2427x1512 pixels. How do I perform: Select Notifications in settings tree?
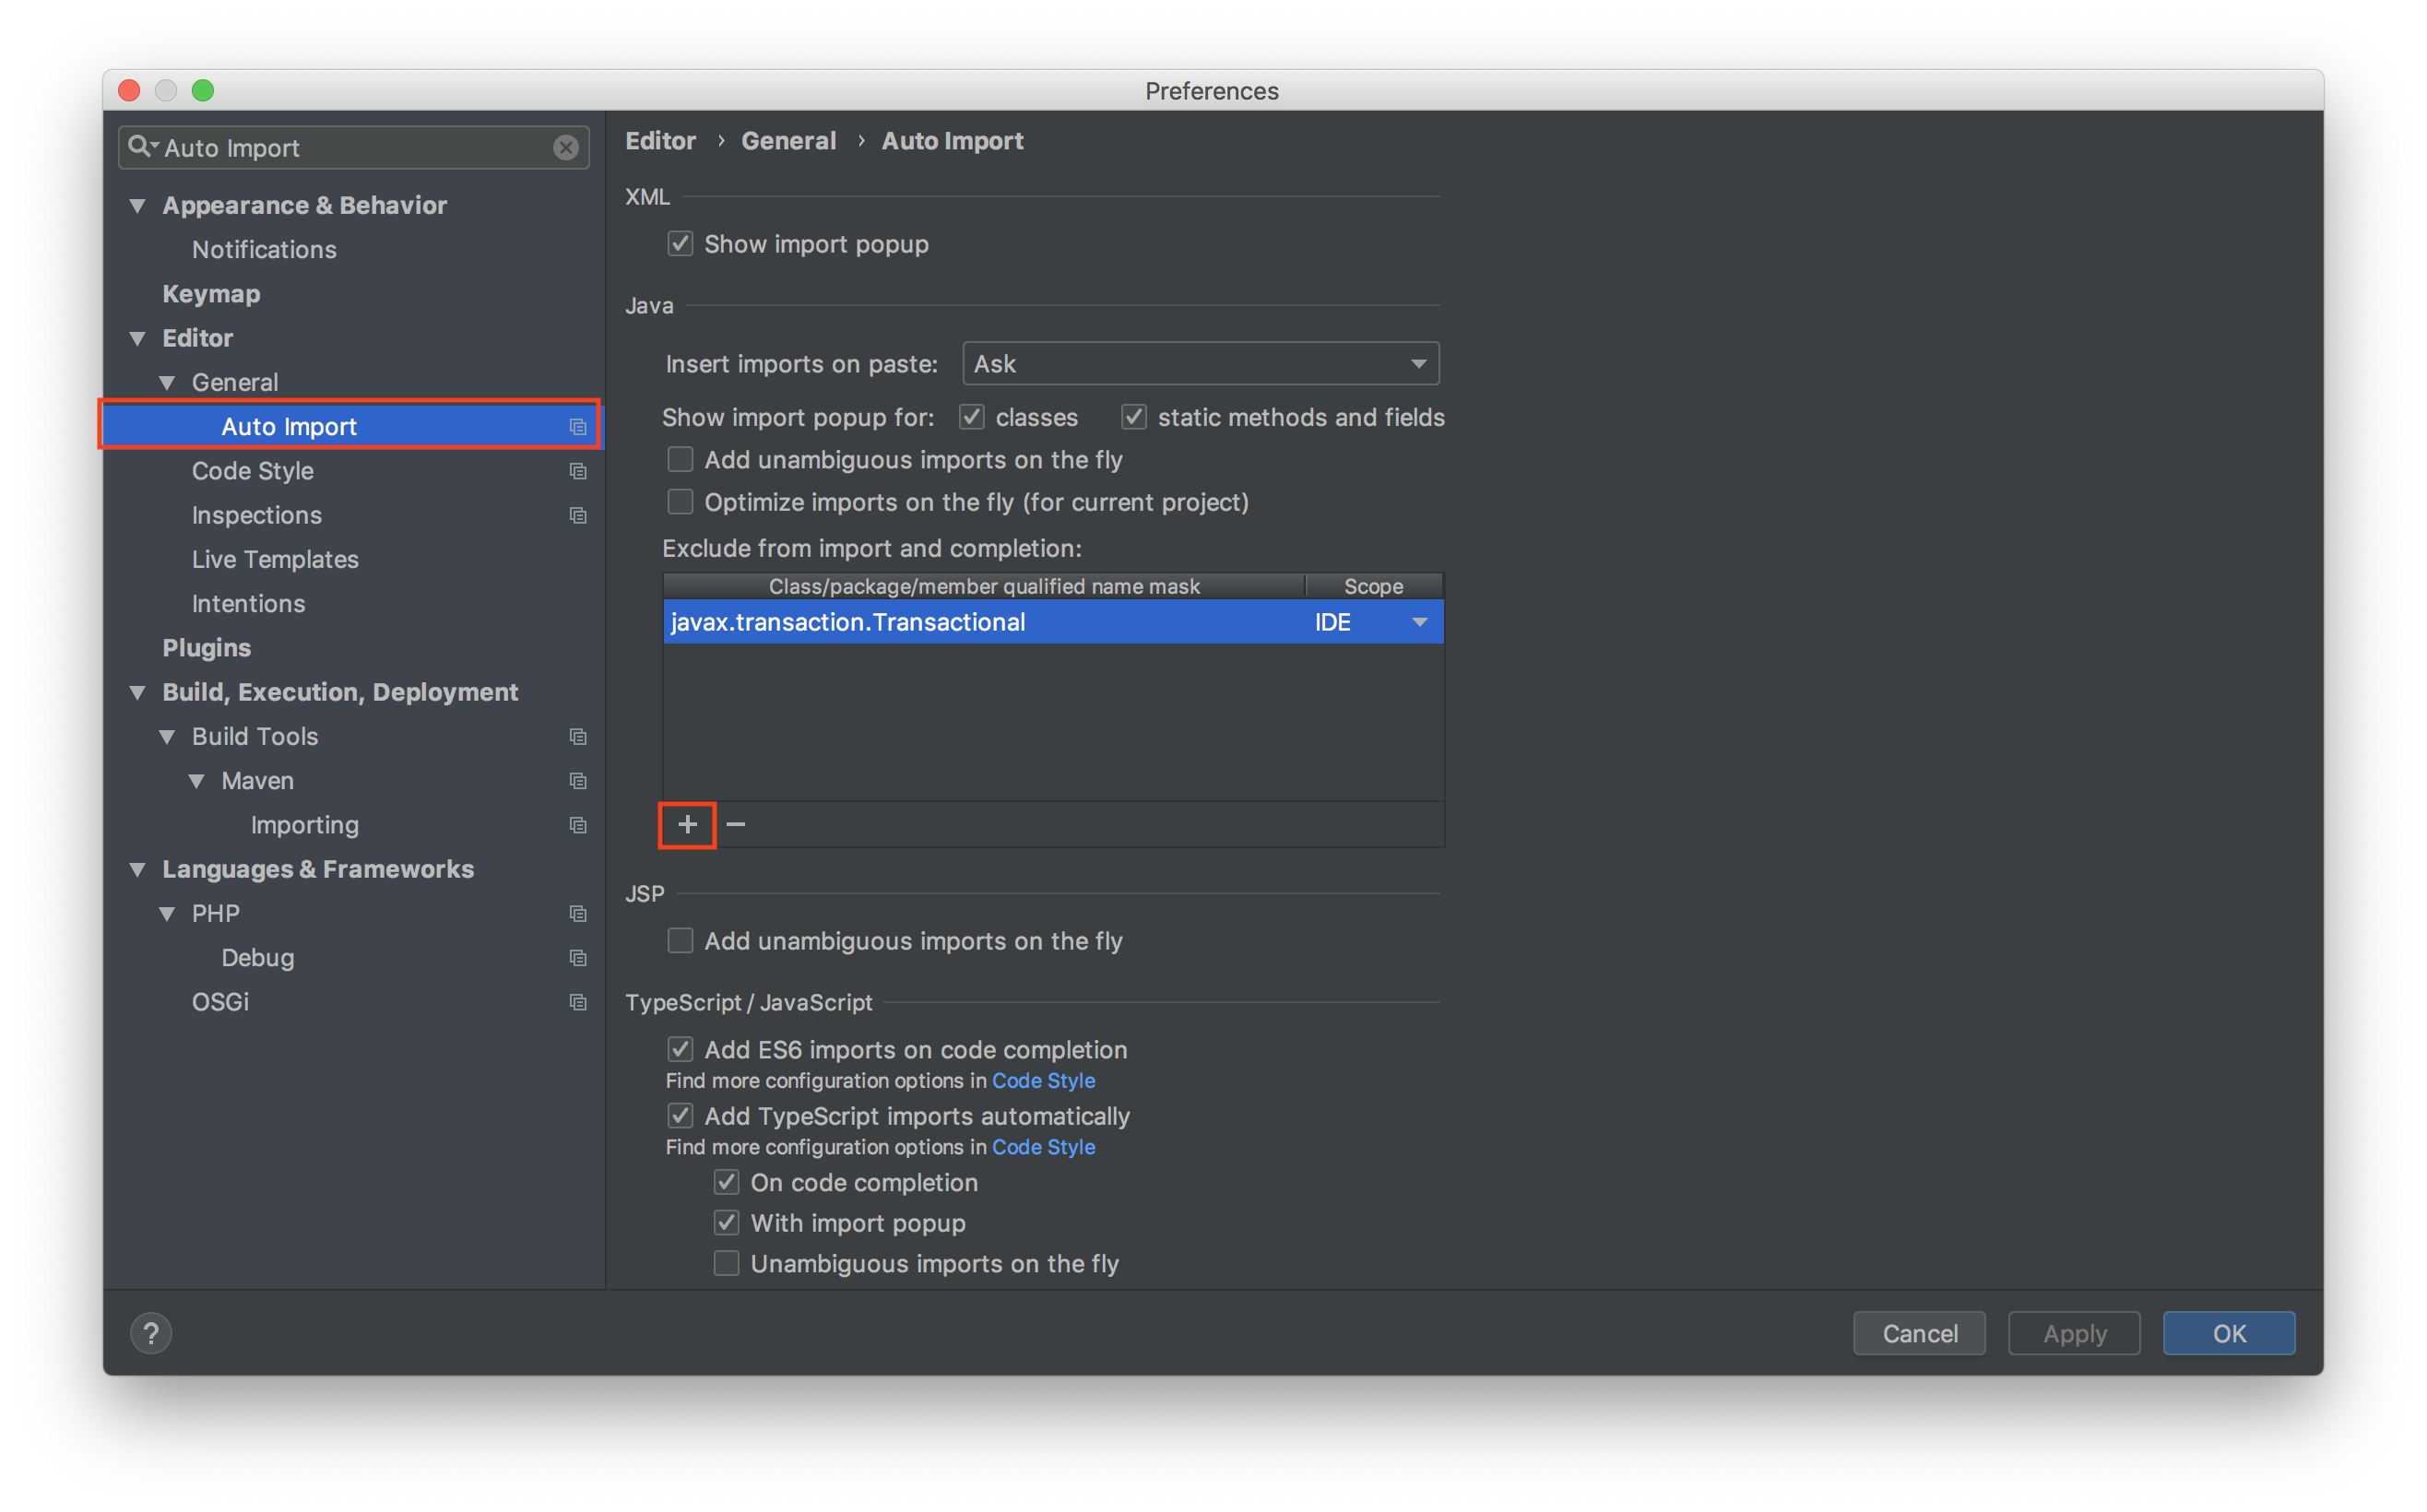coord(264,250)
